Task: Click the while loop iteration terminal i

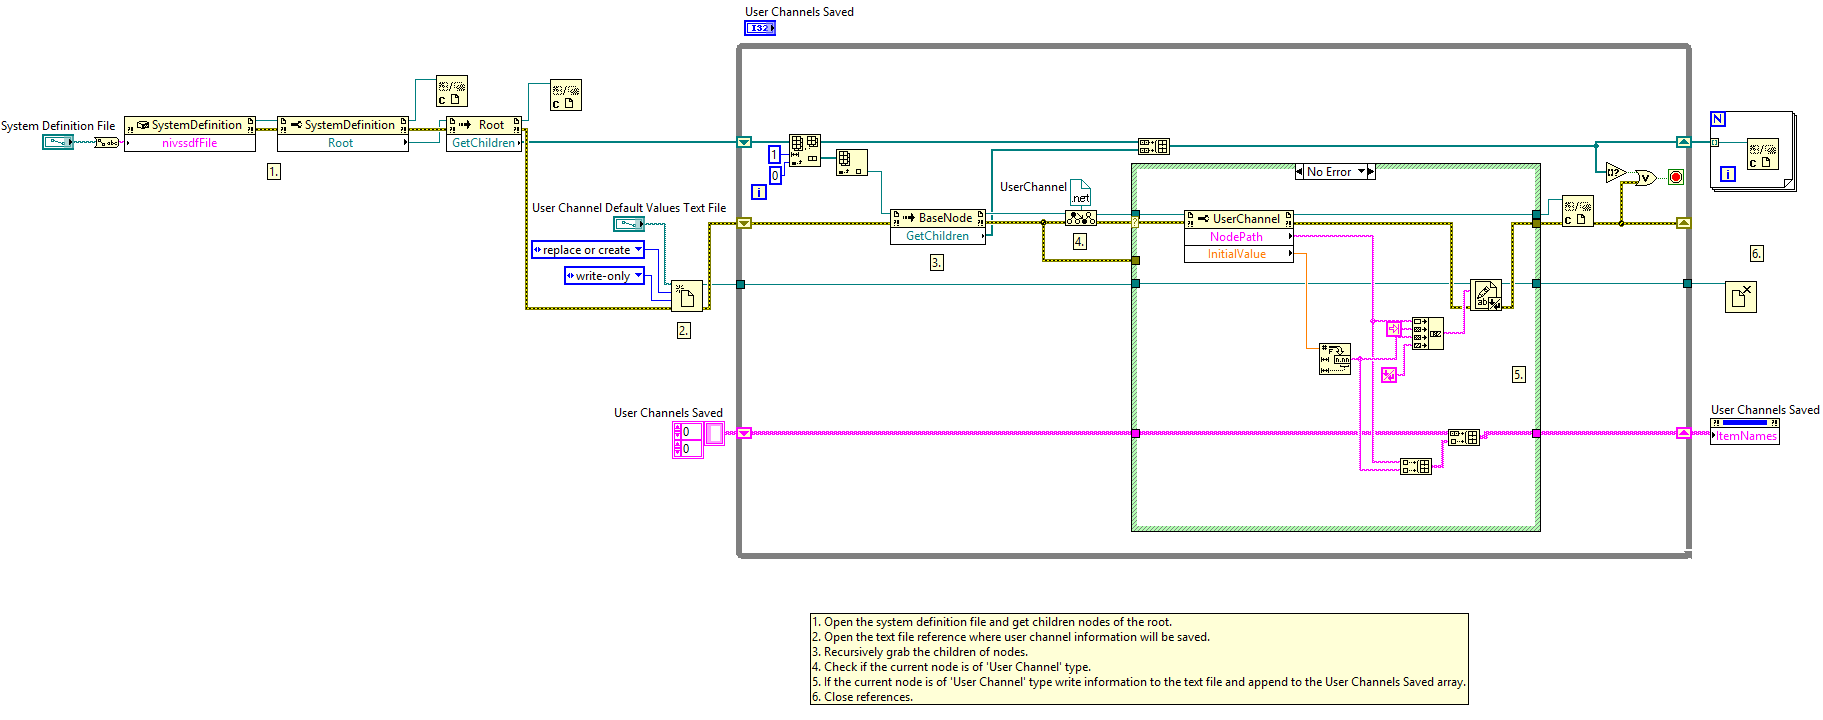Action: click(x=759, y=192)
